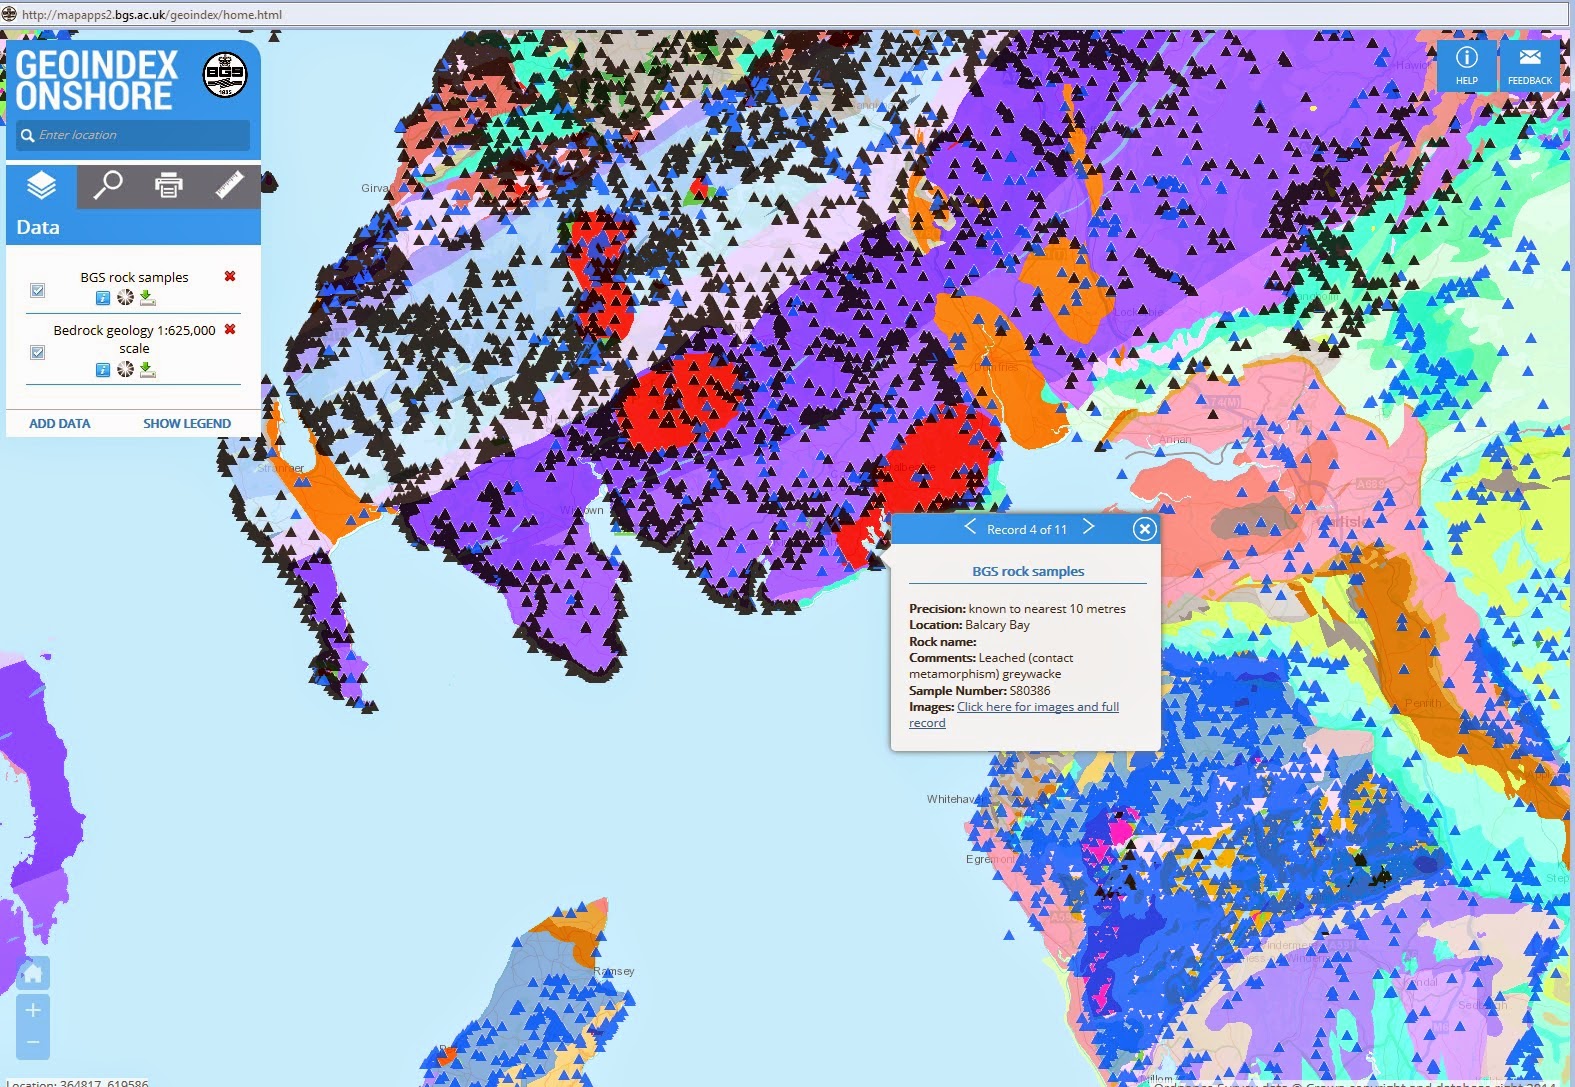Click the Location coordinates readout
The height and width of the screenshot is (1087, 1575).
[78, 1083]
